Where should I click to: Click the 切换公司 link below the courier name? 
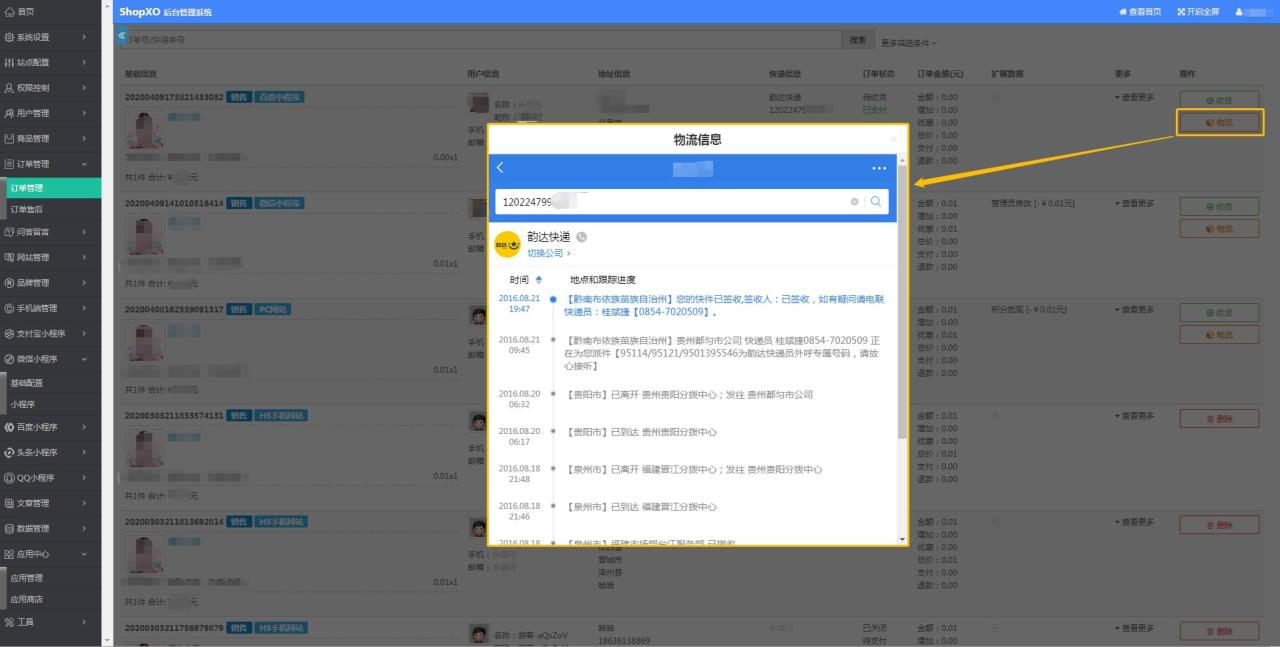[x=544, y=253]
